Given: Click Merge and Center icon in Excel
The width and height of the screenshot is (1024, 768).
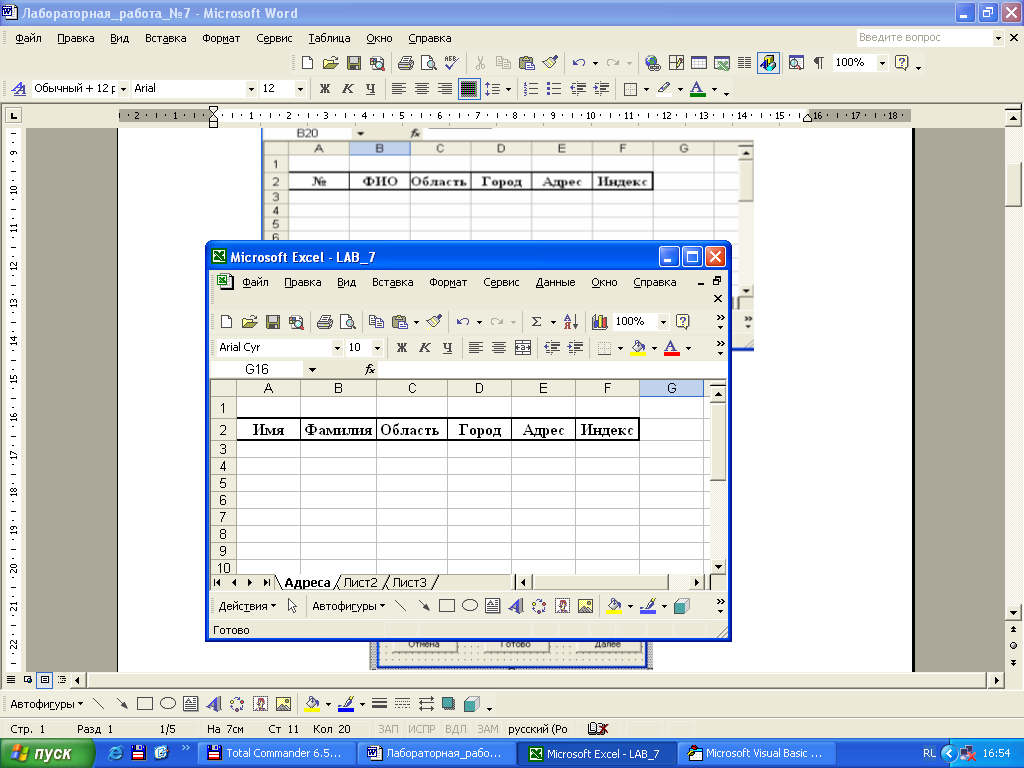Looking at the screenshot, I should click(523, 347).
